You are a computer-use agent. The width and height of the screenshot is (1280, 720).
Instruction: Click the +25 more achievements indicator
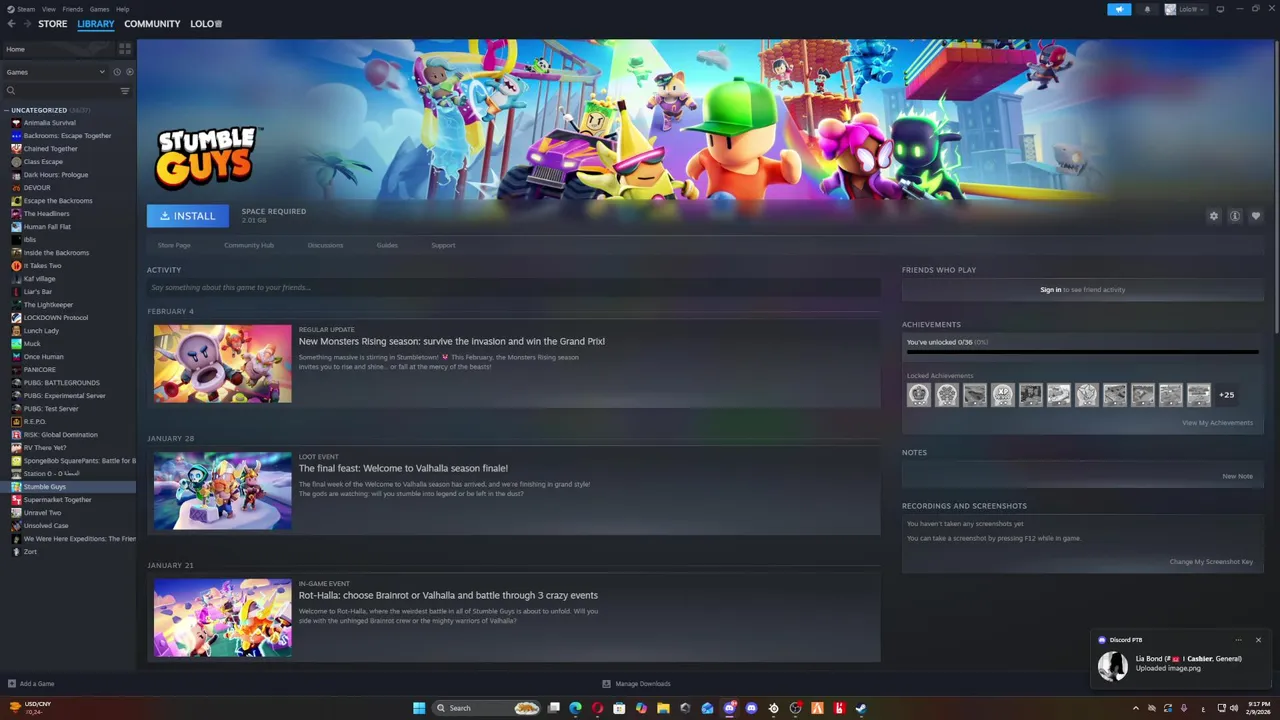[1227, 395]
